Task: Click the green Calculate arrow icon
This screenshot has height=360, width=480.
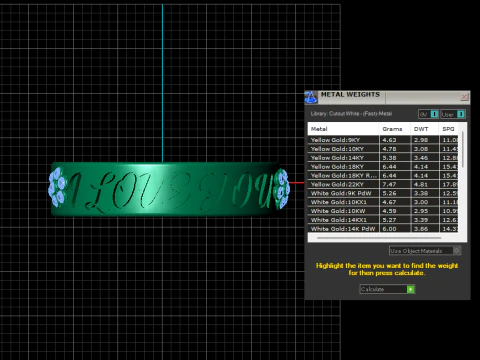Action: (x=411, y=289)
